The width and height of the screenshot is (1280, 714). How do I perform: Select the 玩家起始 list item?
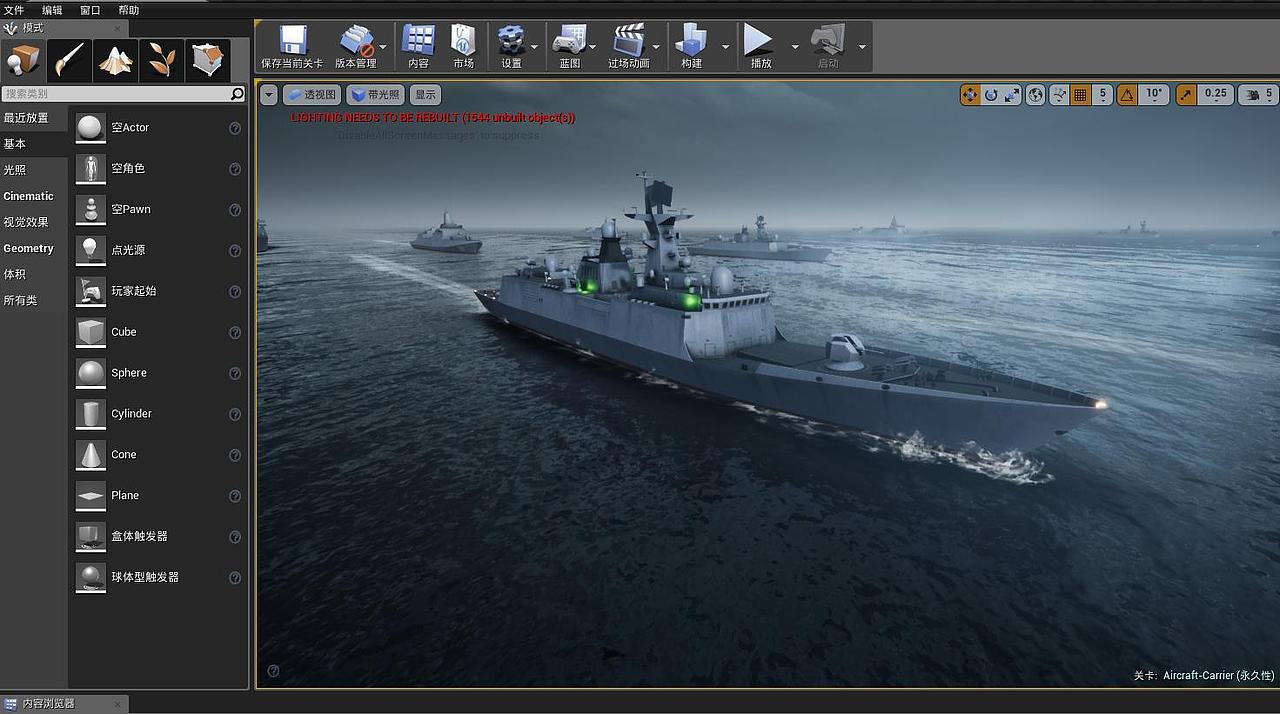(x=159, y=291)
